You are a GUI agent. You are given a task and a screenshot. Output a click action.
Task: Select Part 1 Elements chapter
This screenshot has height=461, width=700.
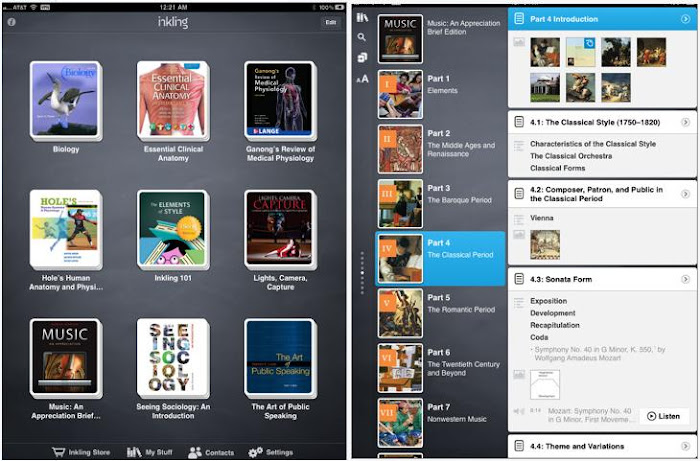[x=441, y=94]
